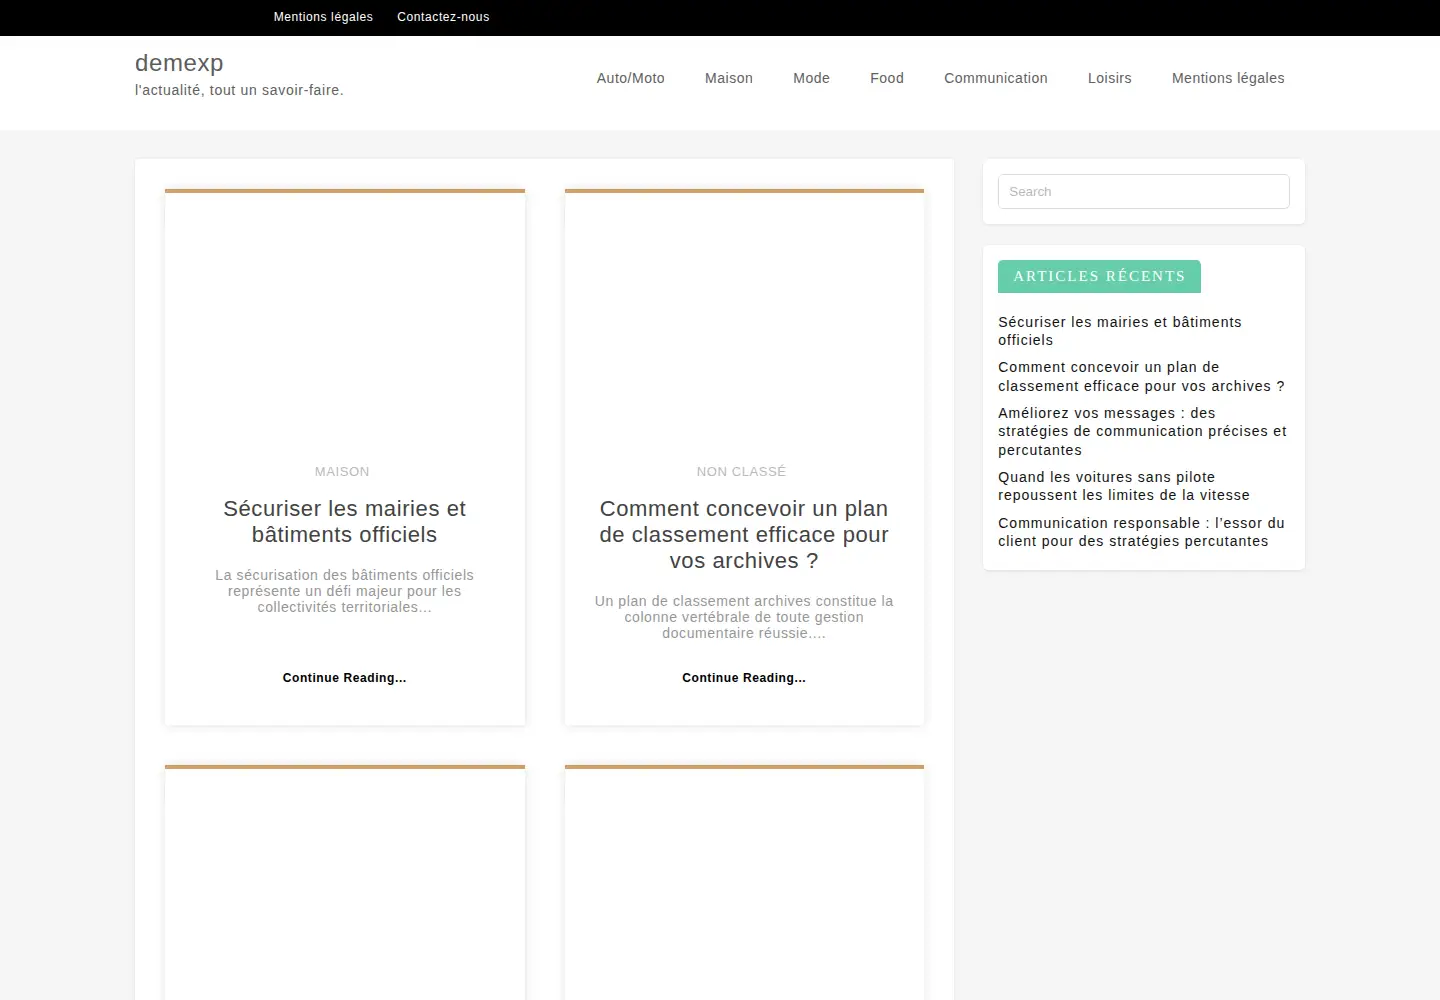Open sidebar link about plan de classement archives
Screen dimensions: 1440x1000
pos(1141,377)
